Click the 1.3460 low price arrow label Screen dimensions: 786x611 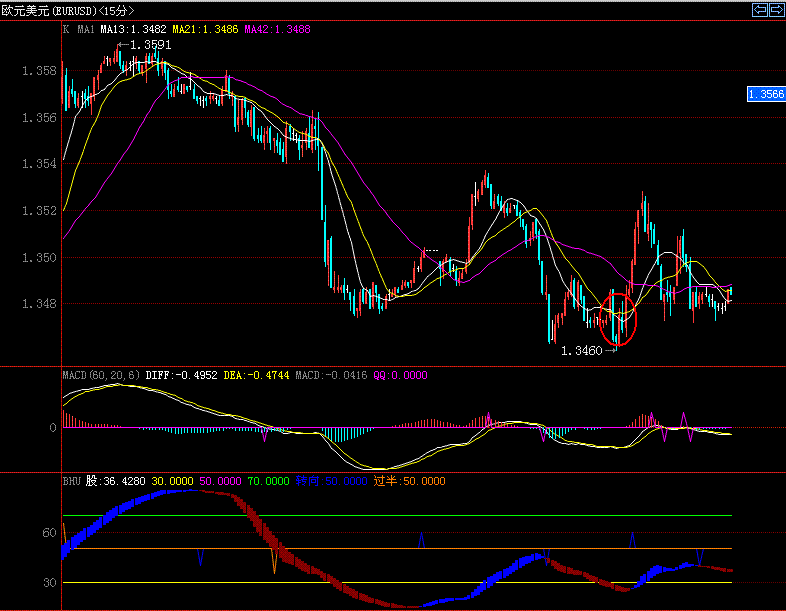(590, 351)
